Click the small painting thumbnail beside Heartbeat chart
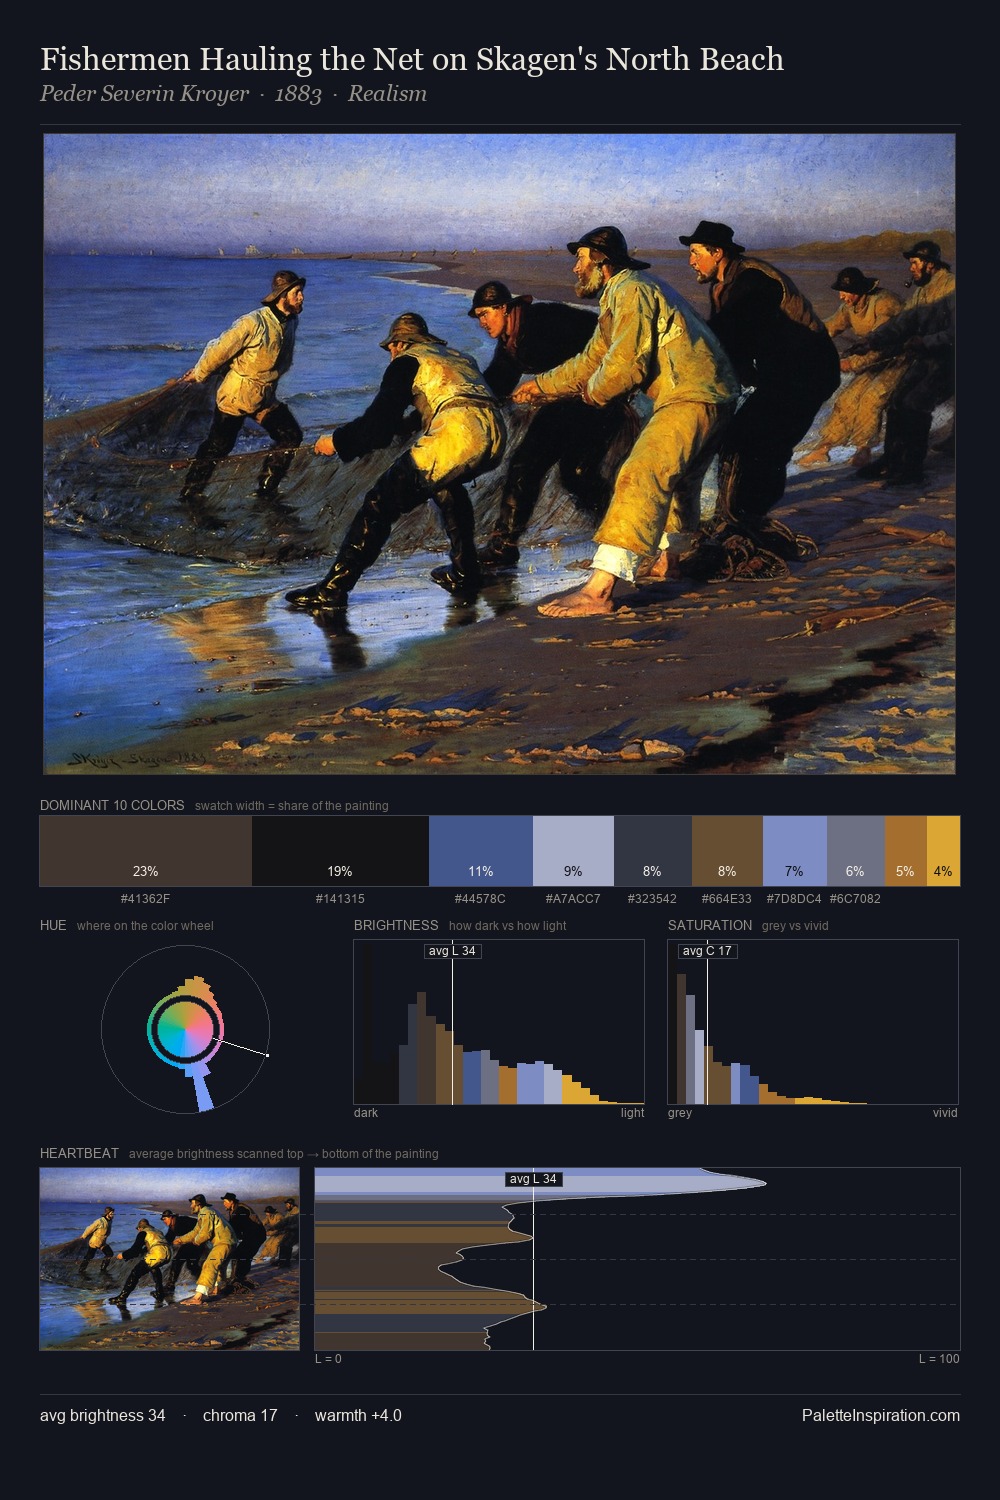Screen dimensions: 1000x1500 [170, 1259]
